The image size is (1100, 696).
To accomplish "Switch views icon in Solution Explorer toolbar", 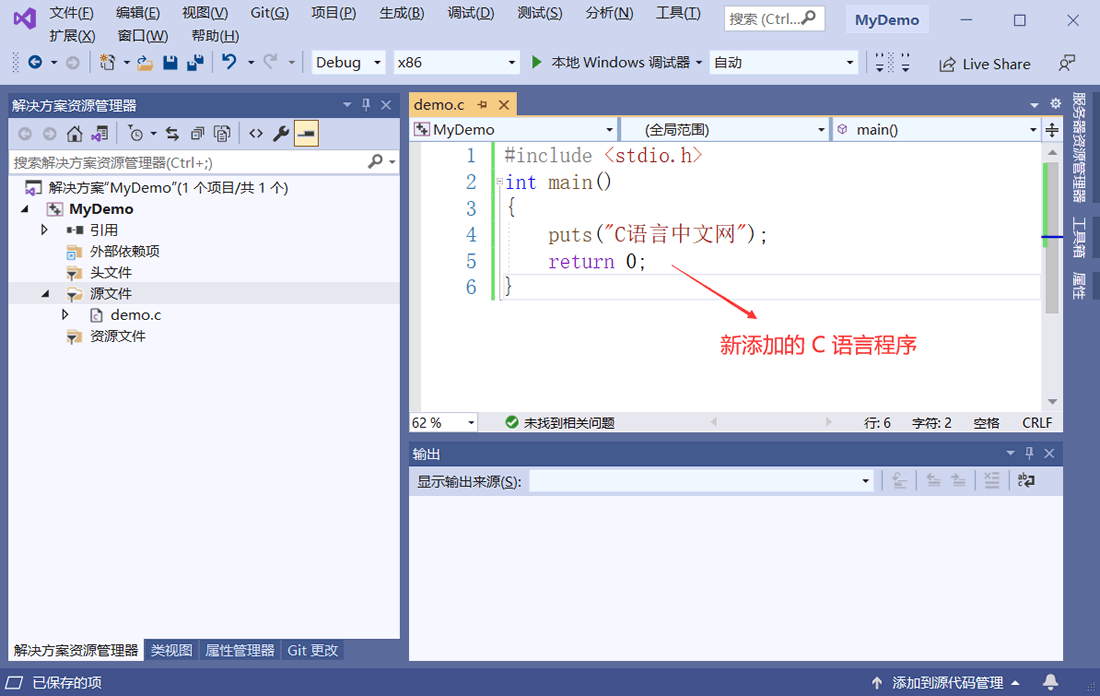I will click(x=100, y=133).
